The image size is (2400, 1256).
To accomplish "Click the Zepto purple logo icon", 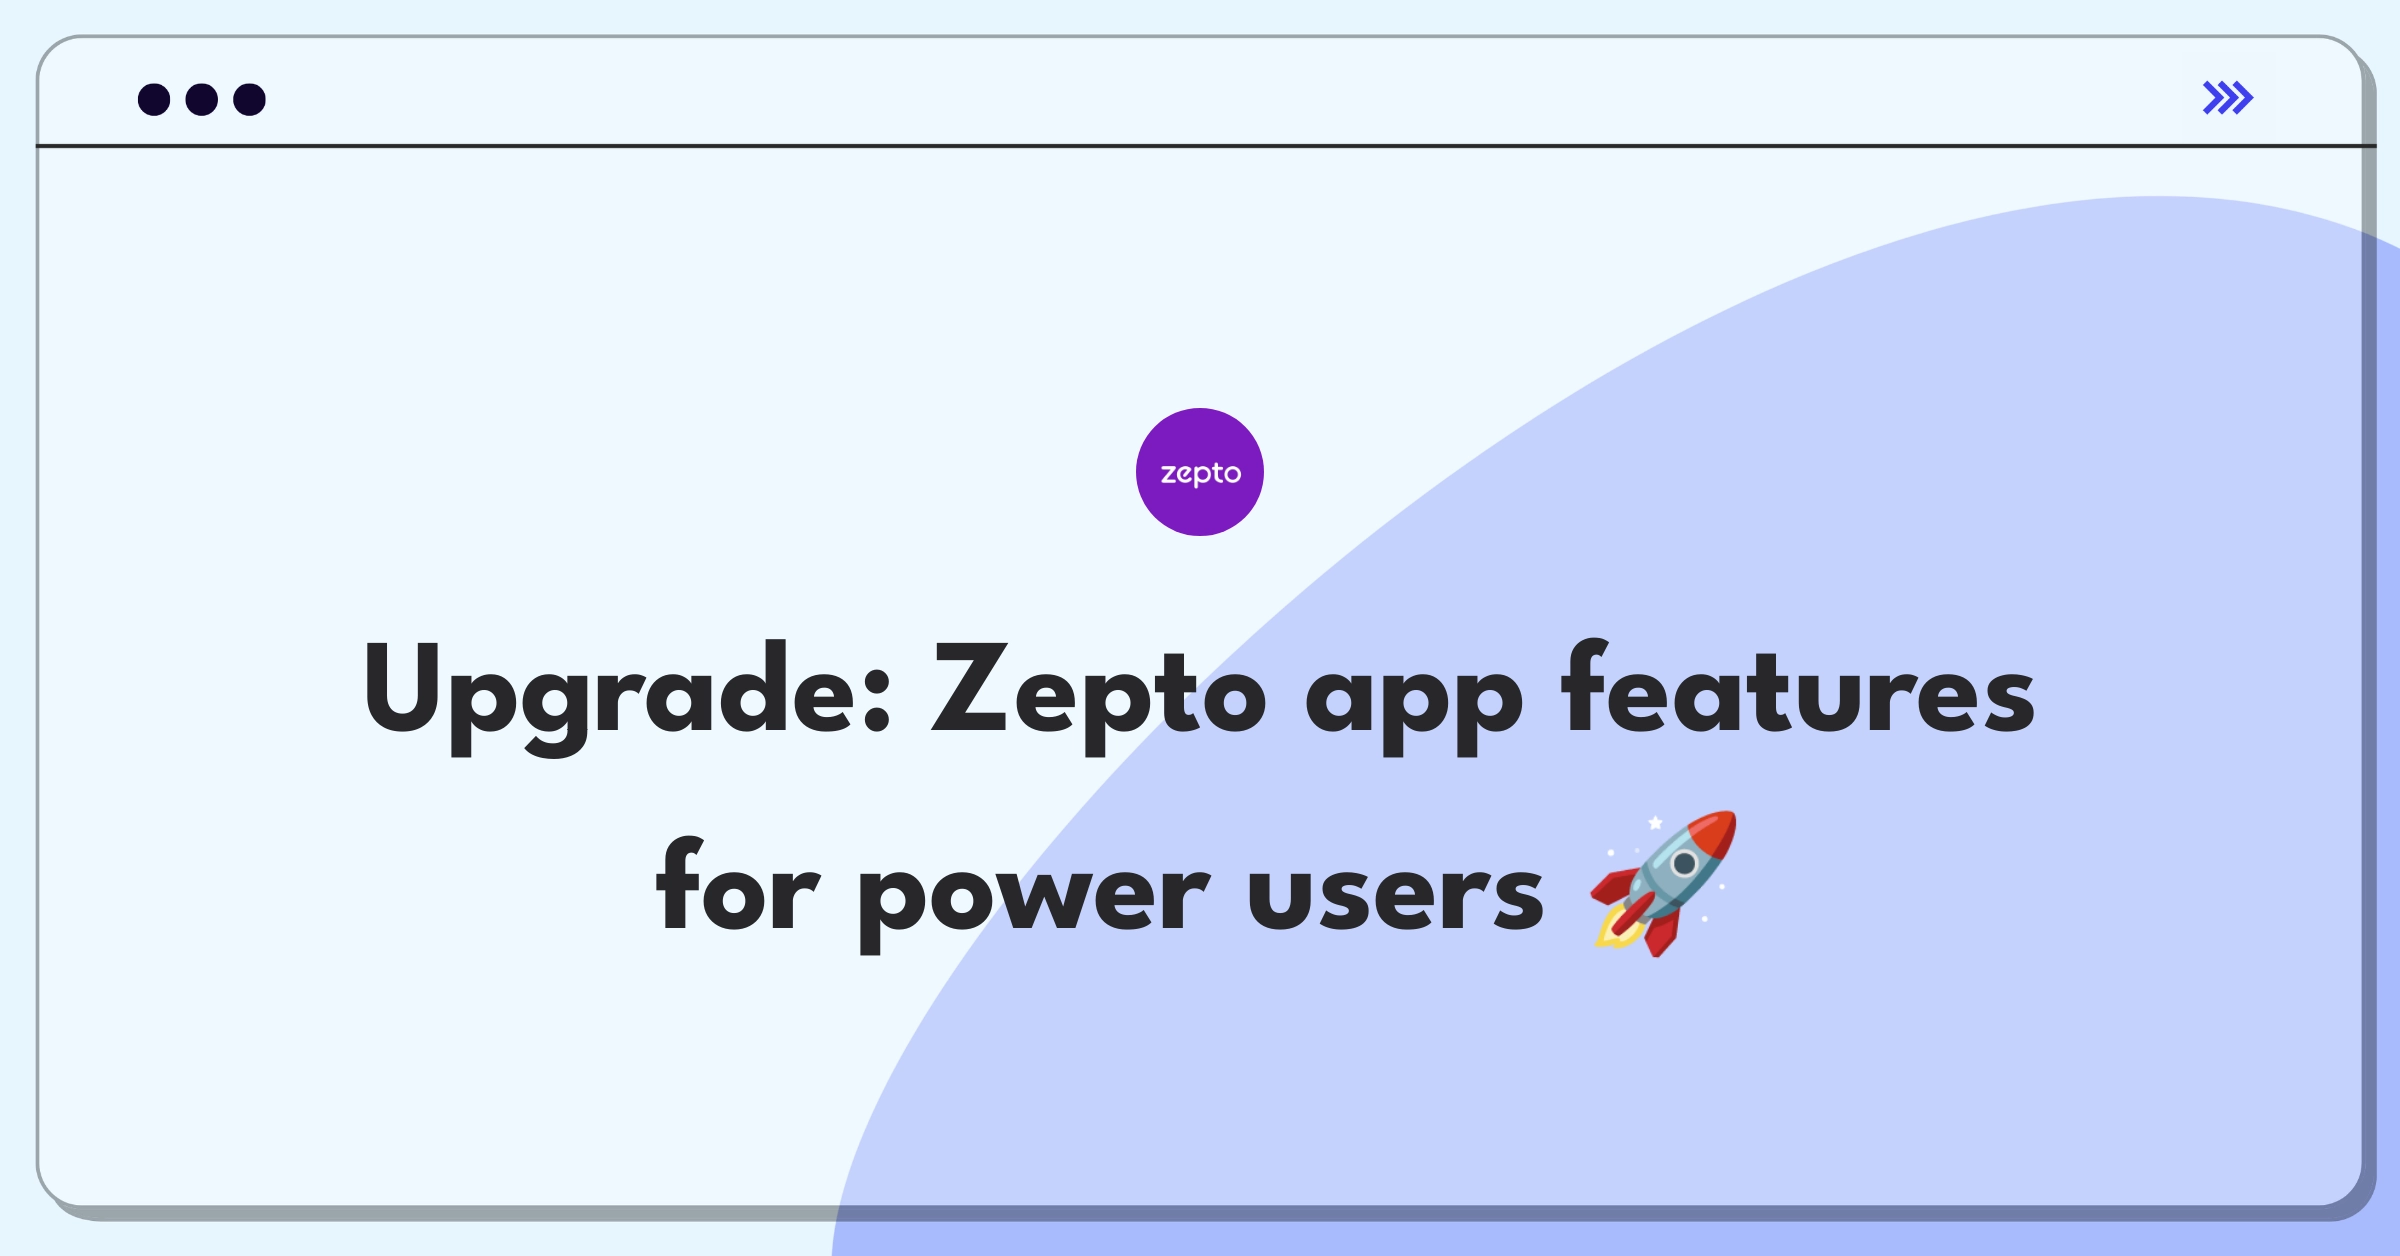I will (1198, 473).
